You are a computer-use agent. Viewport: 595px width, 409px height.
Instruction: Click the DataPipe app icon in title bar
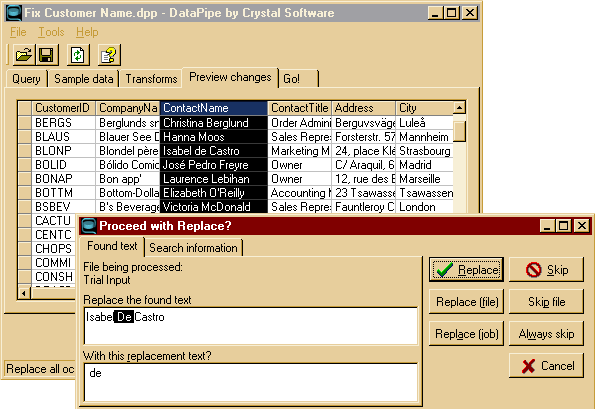tap(14, 13)
